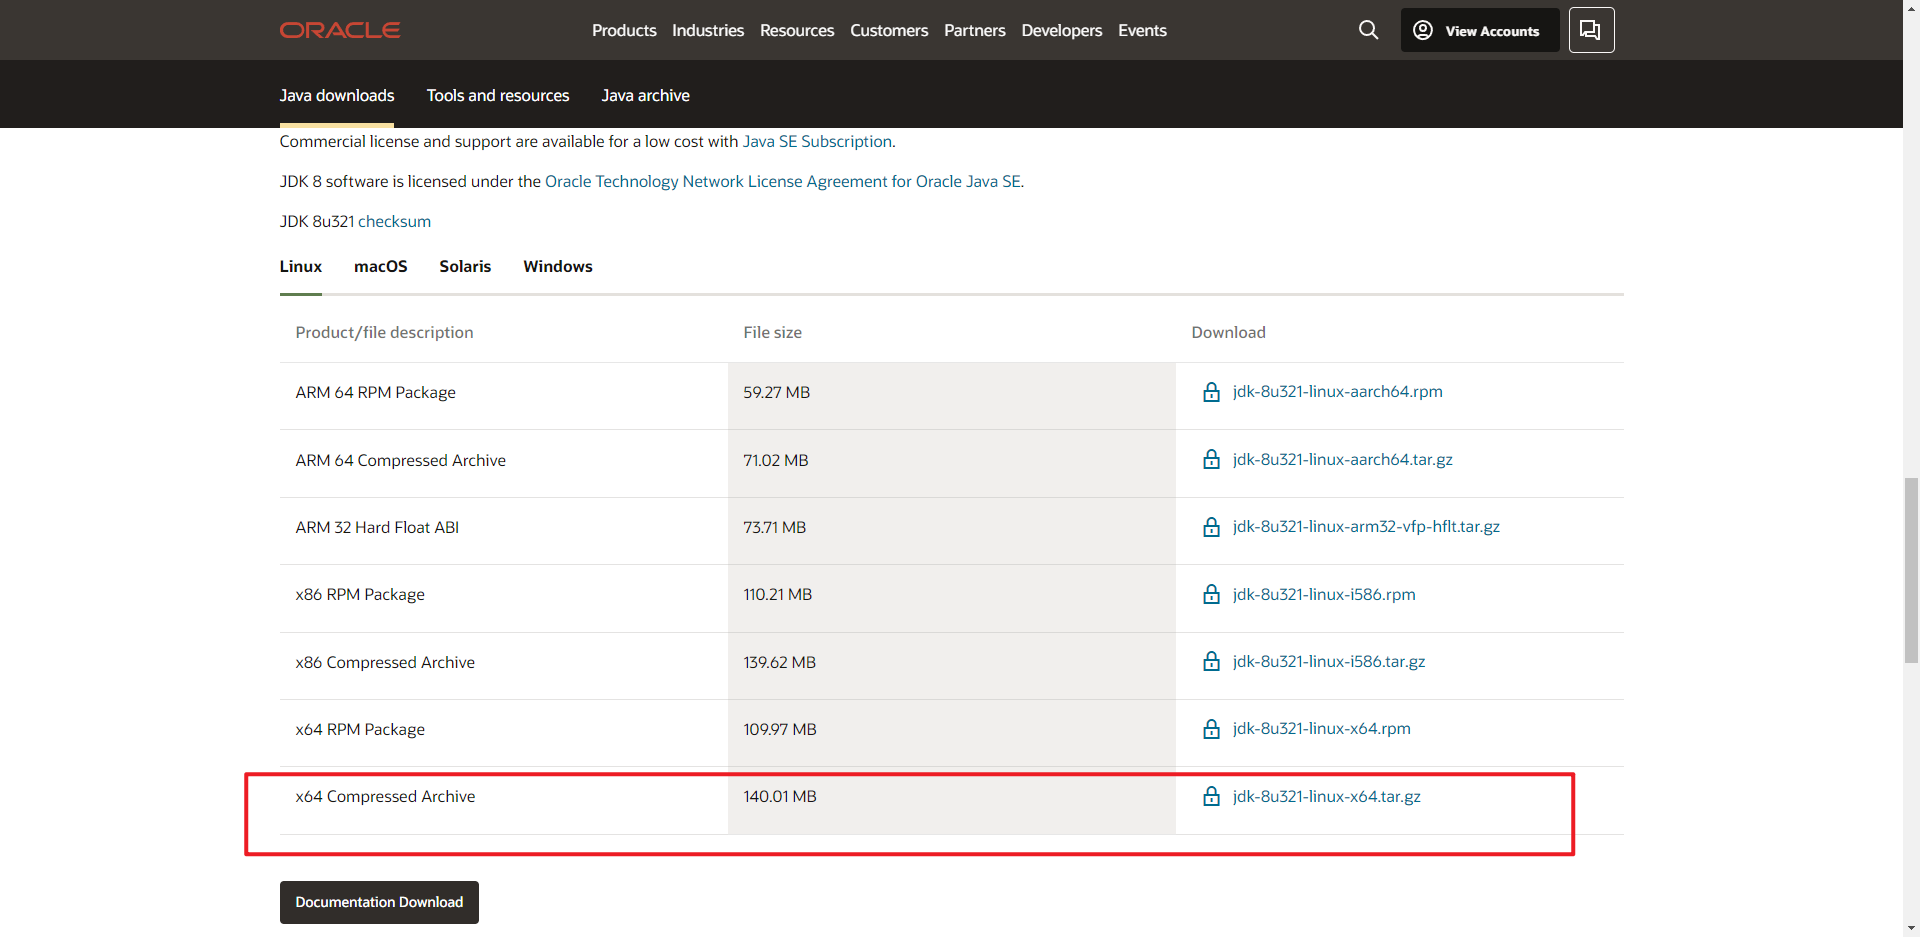This screenshot has height=937, width=1920.
Task: Open the Industries menu
Action: click(x=708, y=30)
